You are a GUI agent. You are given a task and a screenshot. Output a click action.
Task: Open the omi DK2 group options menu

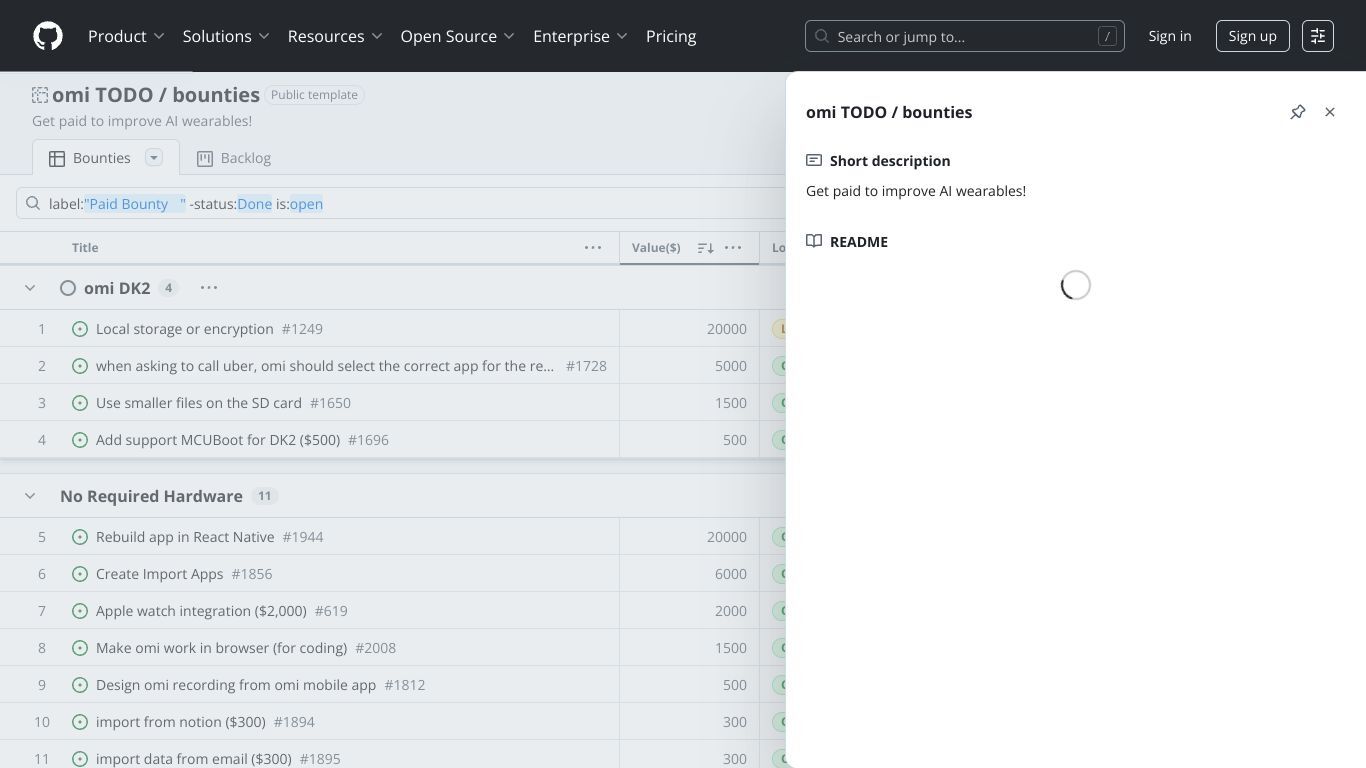(x=209, y=288)
